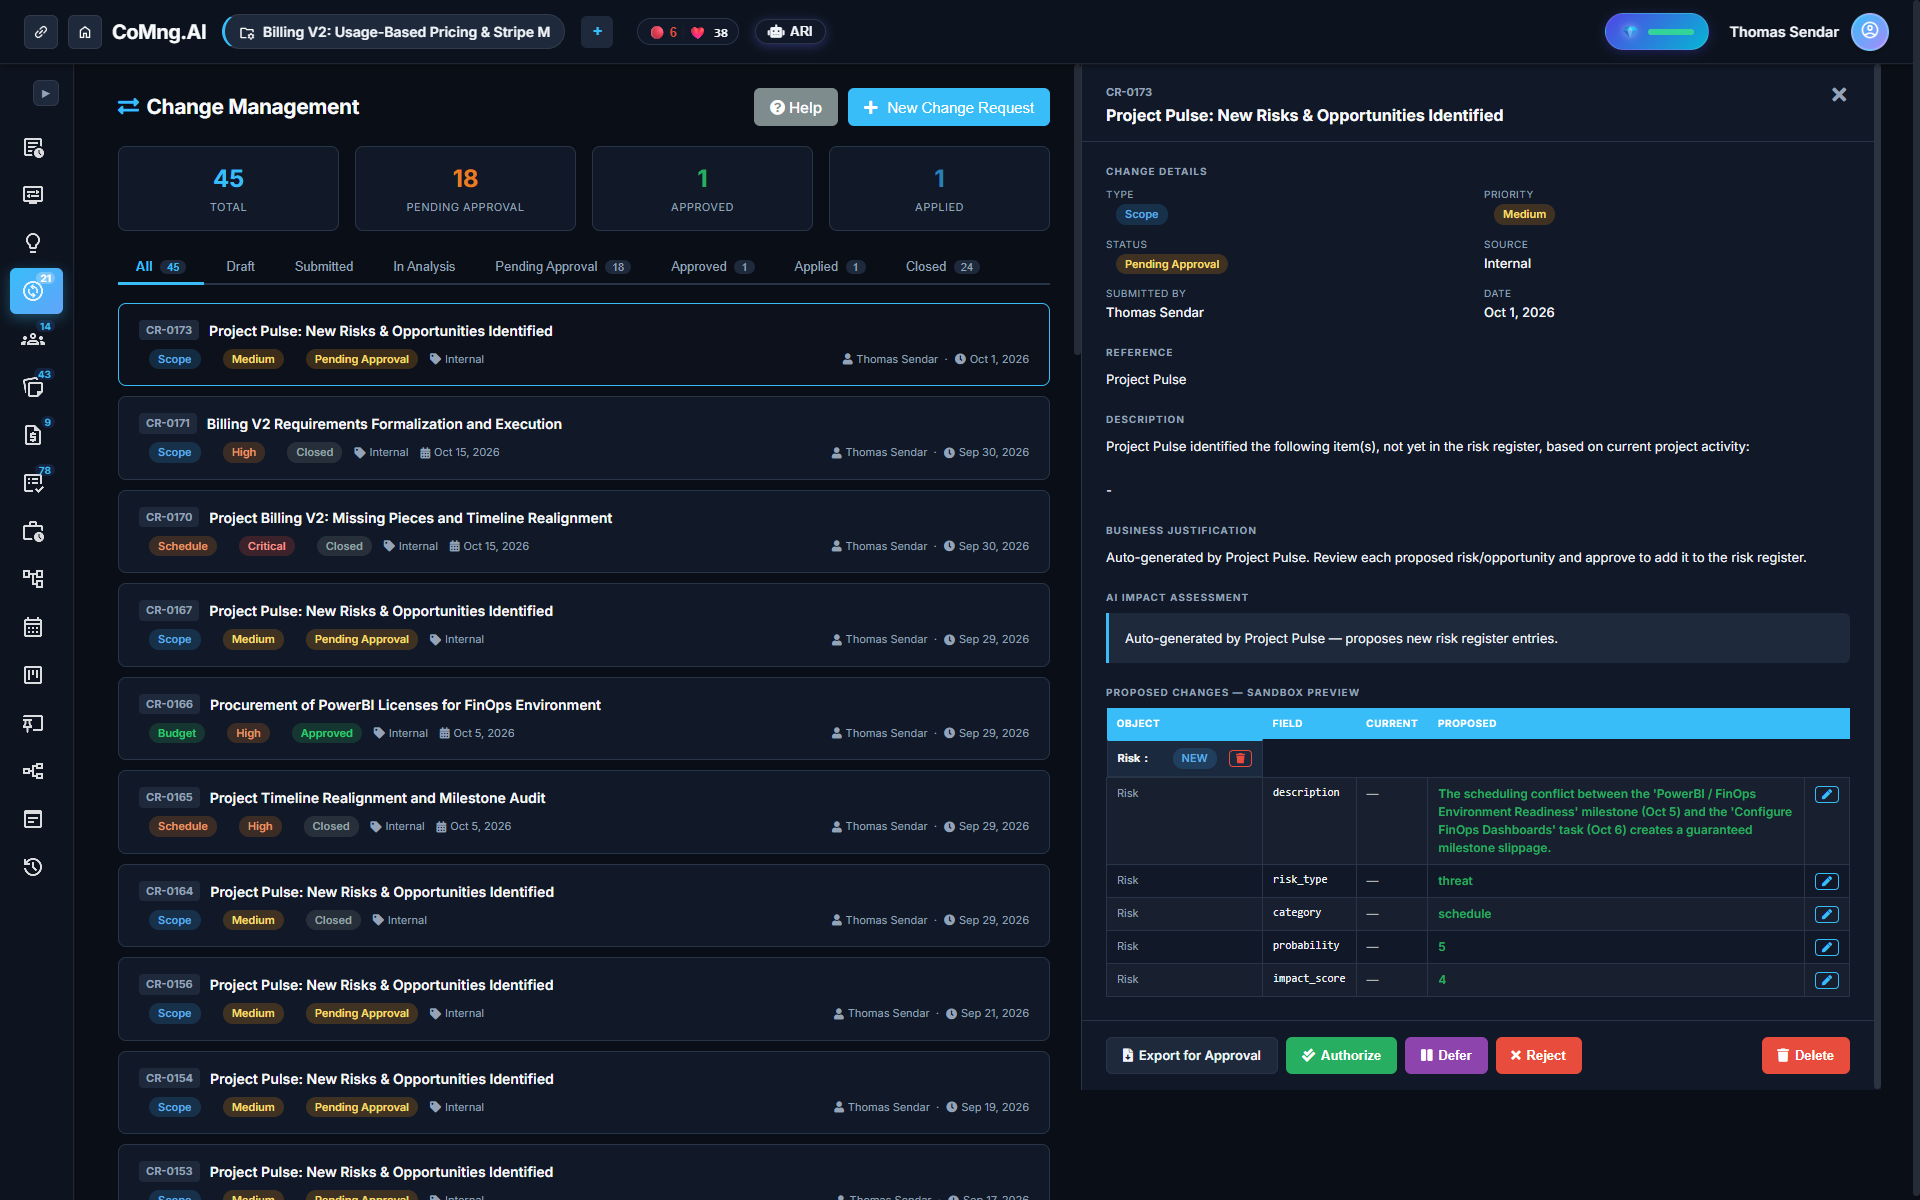Viewport: 1920px width, 1200px height.
Task: Defer the change request
Action: [x=1446, y=1055]
